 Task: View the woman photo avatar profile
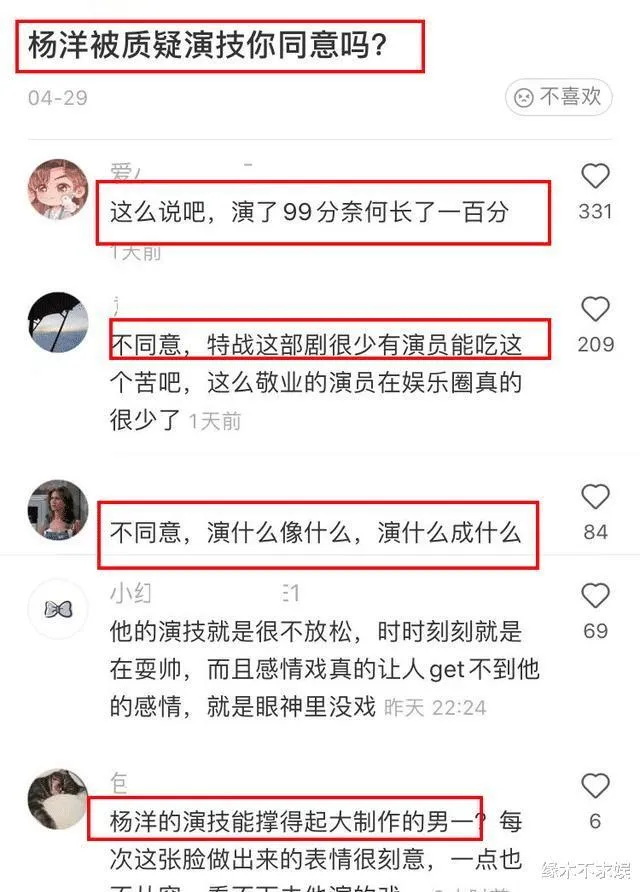(x=58, y=510)
